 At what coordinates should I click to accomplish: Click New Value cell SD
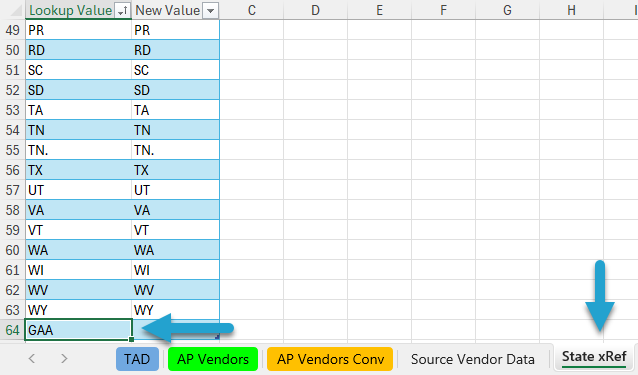pos(175,90)
